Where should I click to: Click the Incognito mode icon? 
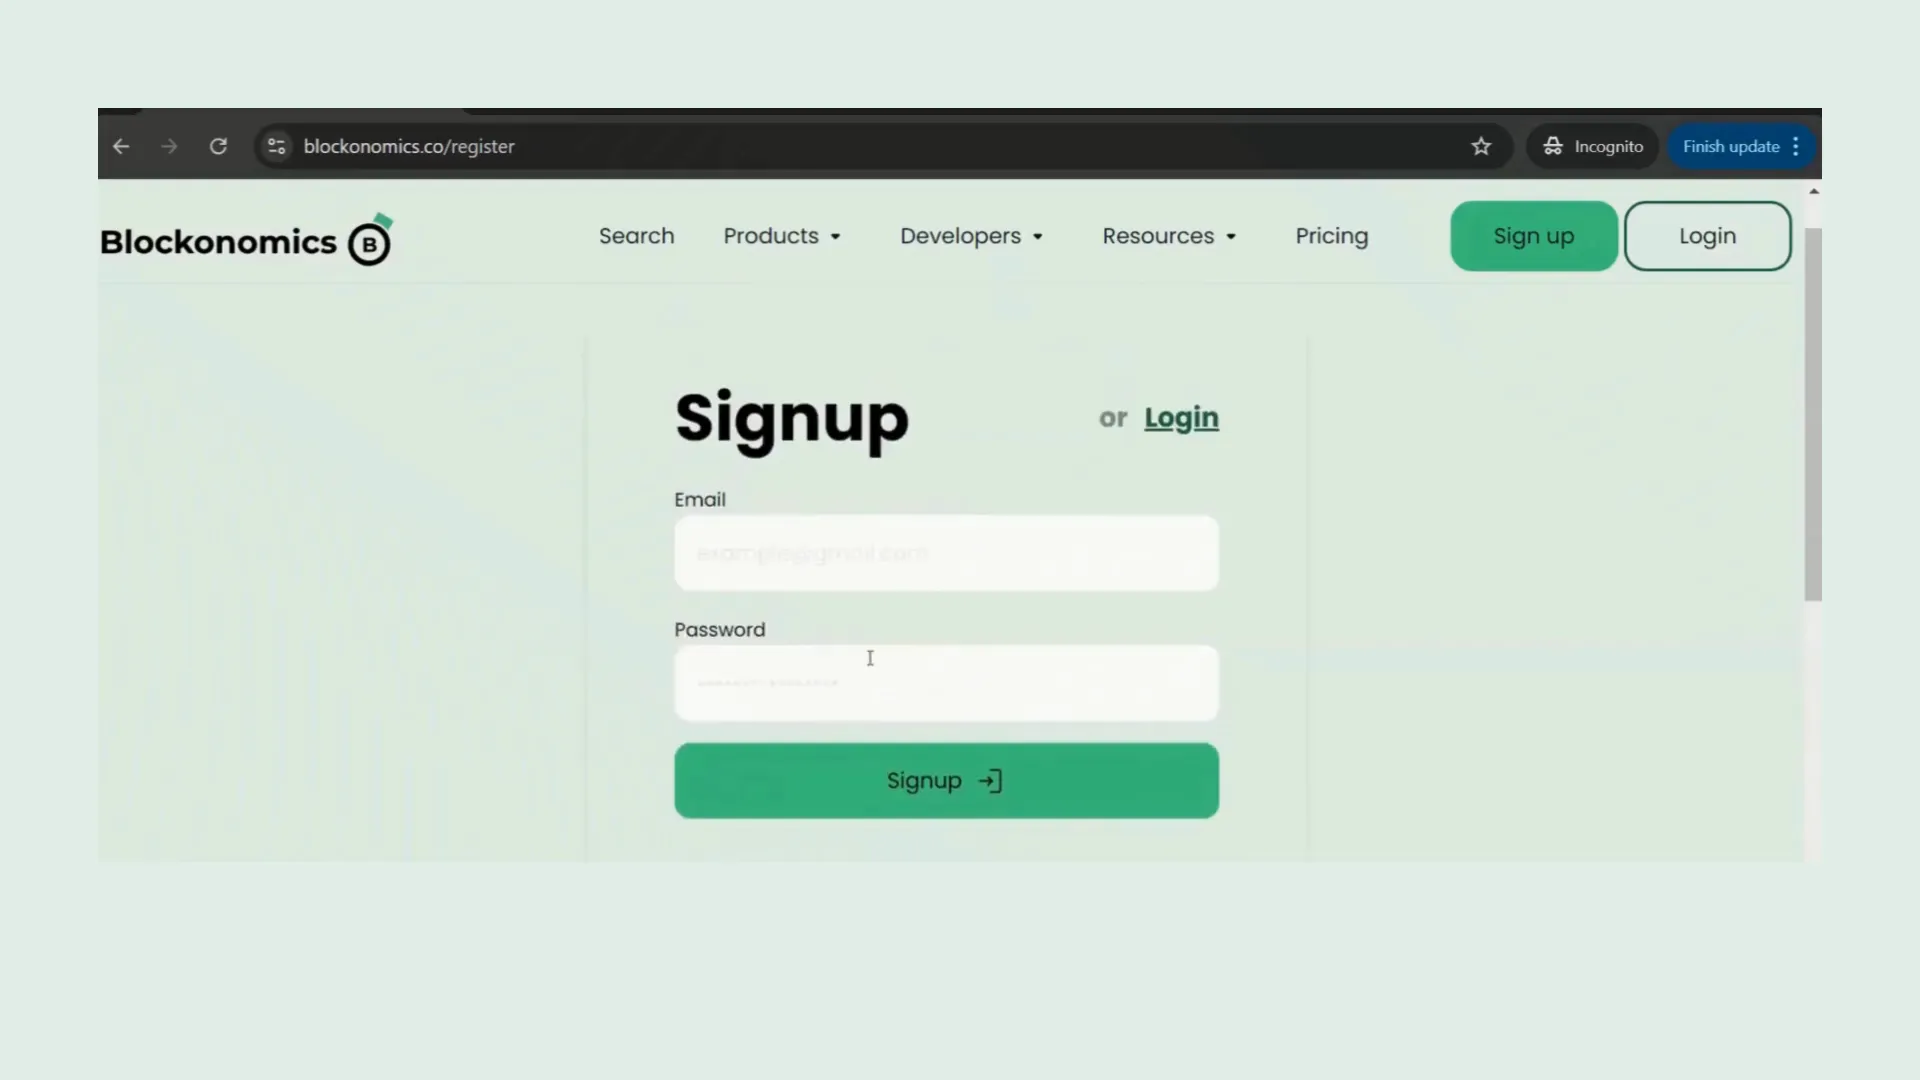point(1553,146)
